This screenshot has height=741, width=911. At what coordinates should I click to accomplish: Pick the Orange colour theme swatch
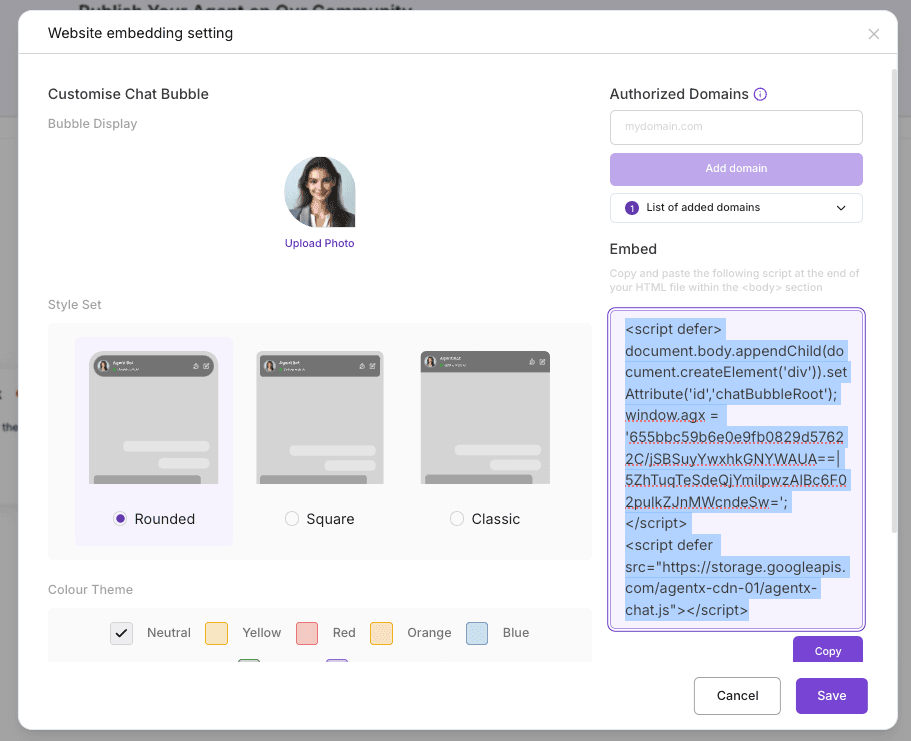point(381,633)
